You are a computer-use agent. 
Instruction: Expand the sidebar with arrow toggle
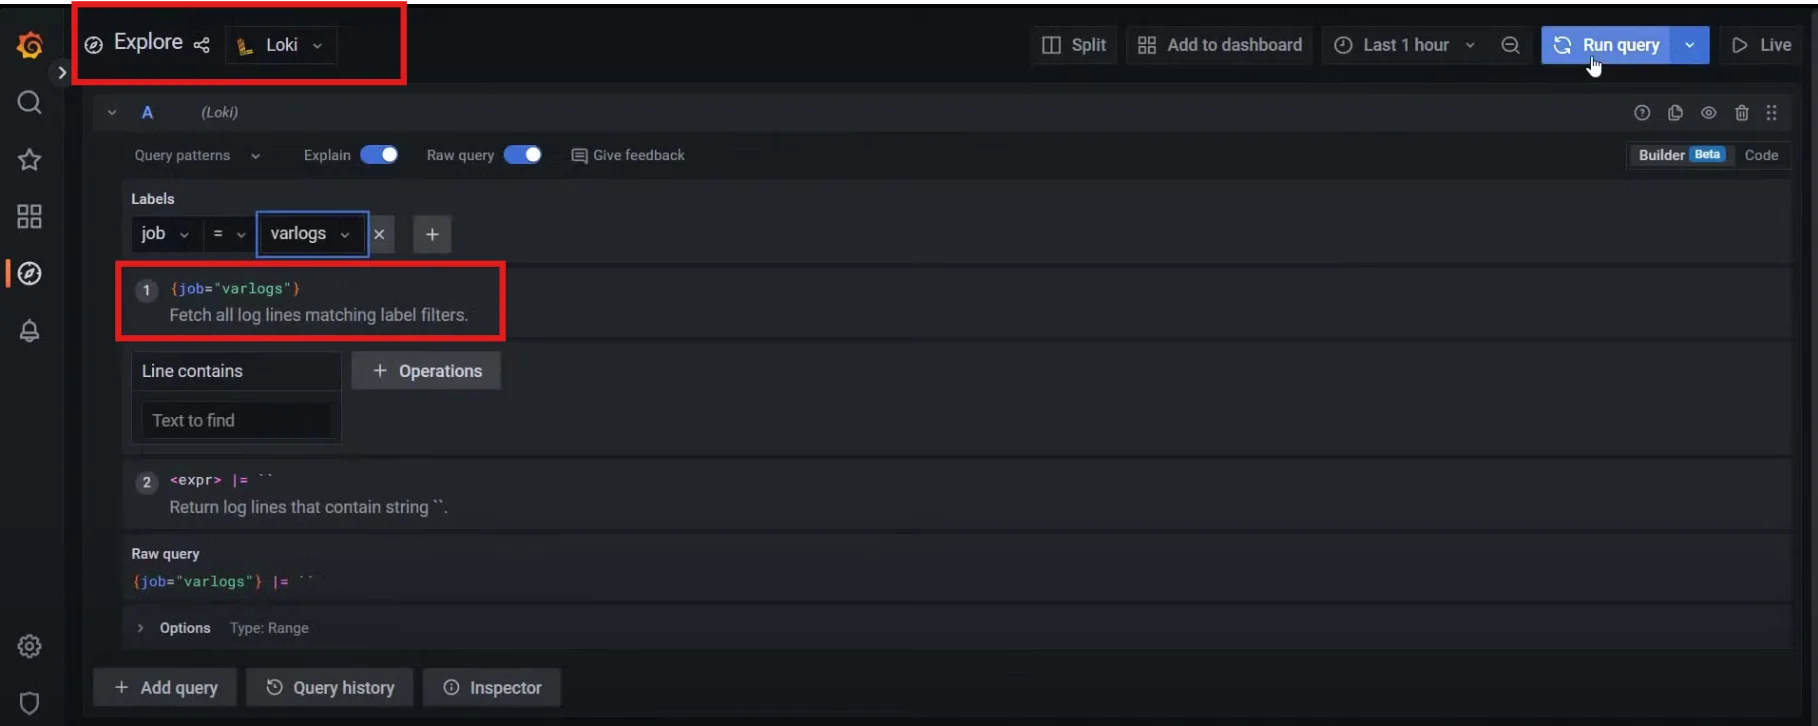point(61,72)
